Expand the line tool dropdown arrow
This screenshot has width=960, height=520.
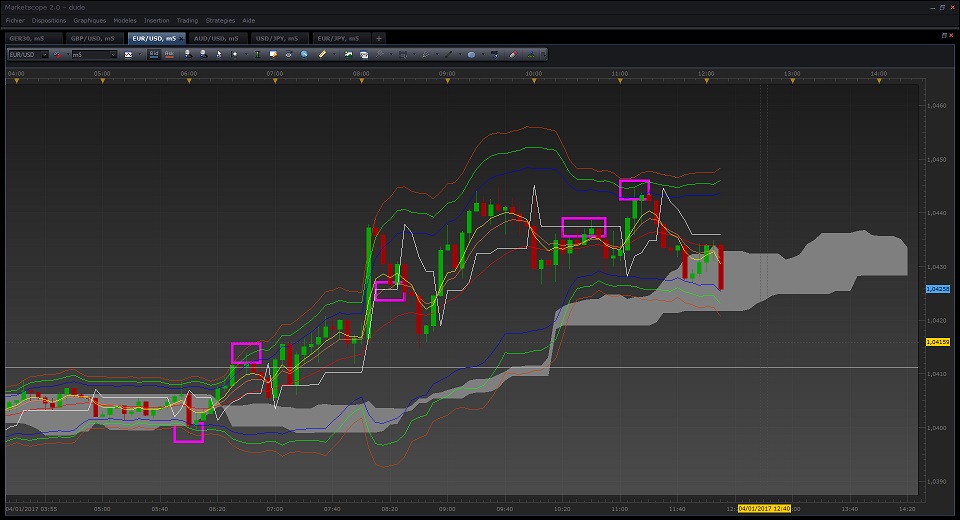[460, 55]
